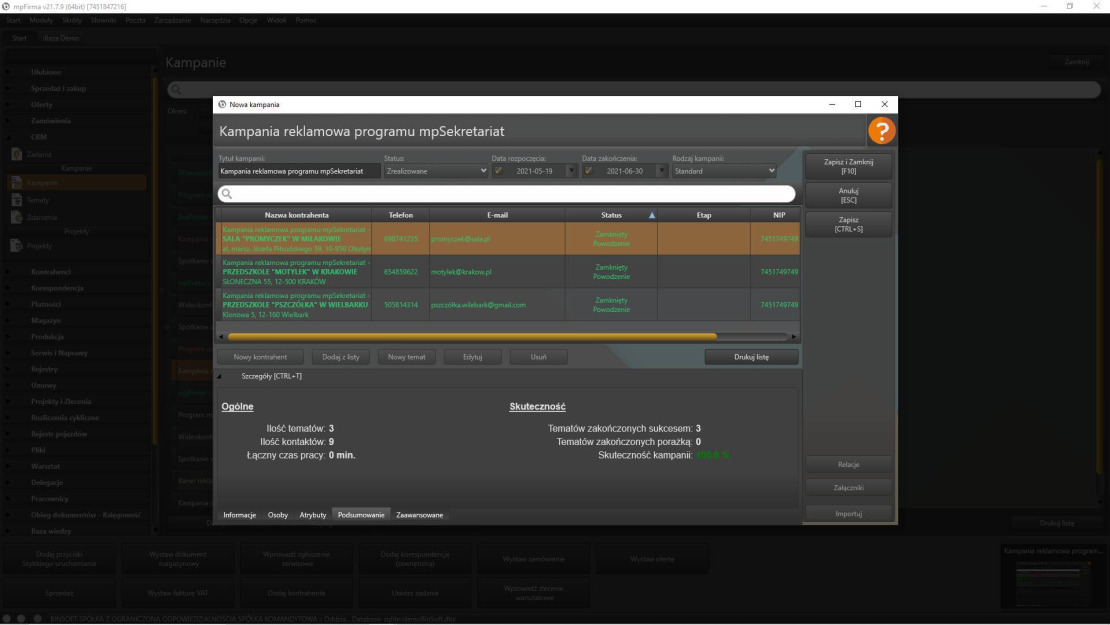Click the Projekty icon in the sidebar
The height and width of the screenshot is (625, 1110).
click(16, 246)
